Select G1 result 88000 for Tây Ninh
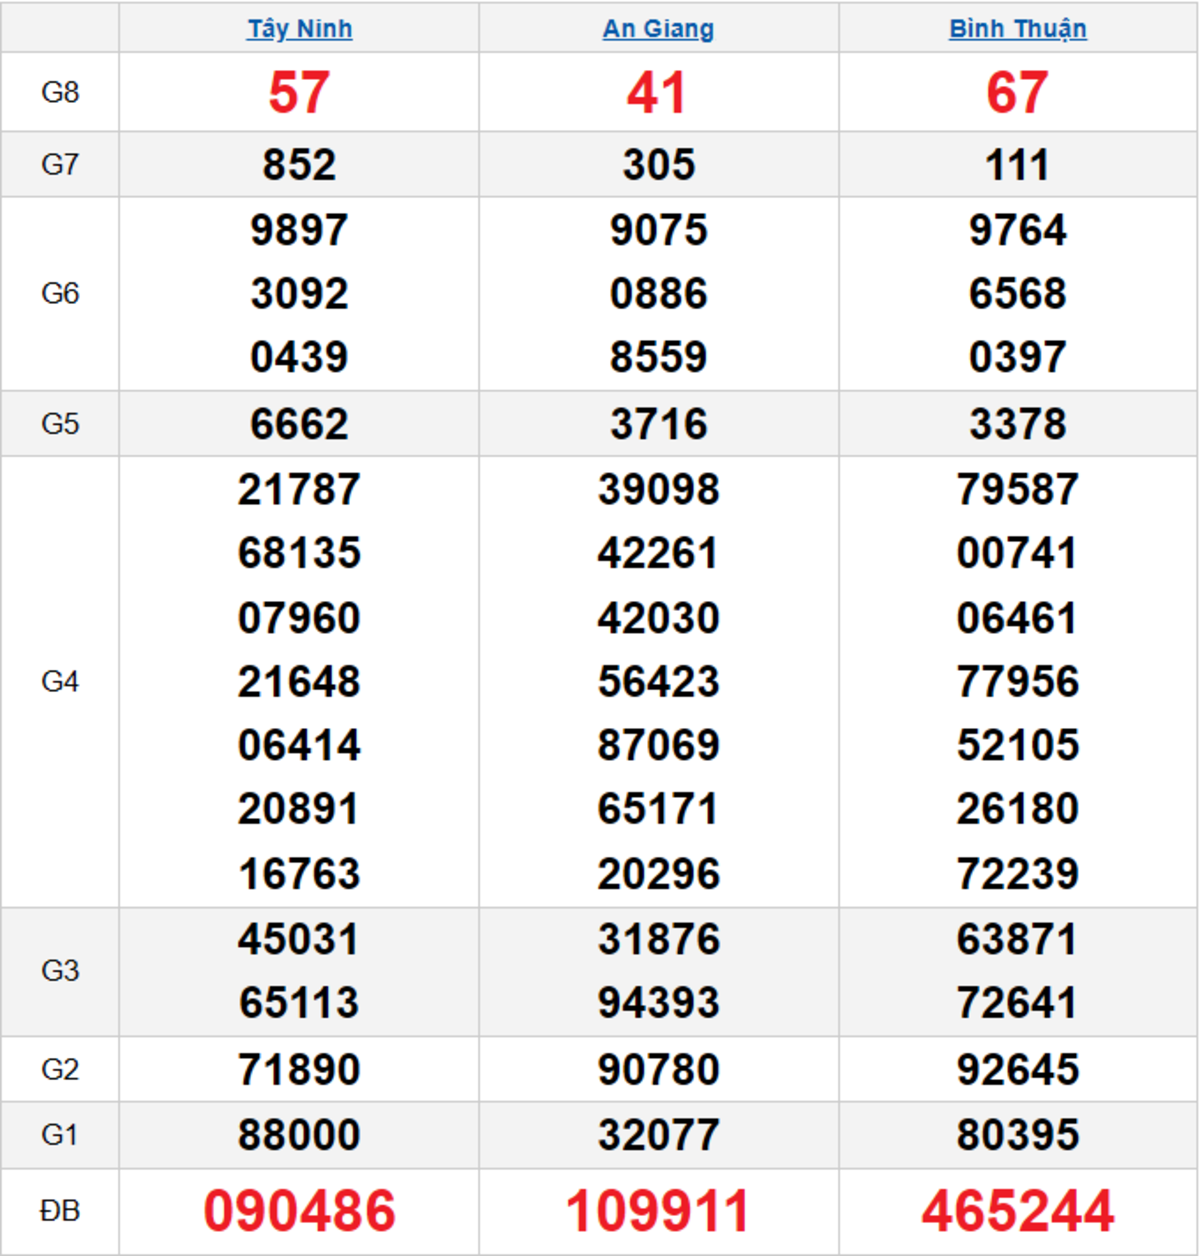This screenshot has width=1200, height=1256. [x=299, y=1135]
